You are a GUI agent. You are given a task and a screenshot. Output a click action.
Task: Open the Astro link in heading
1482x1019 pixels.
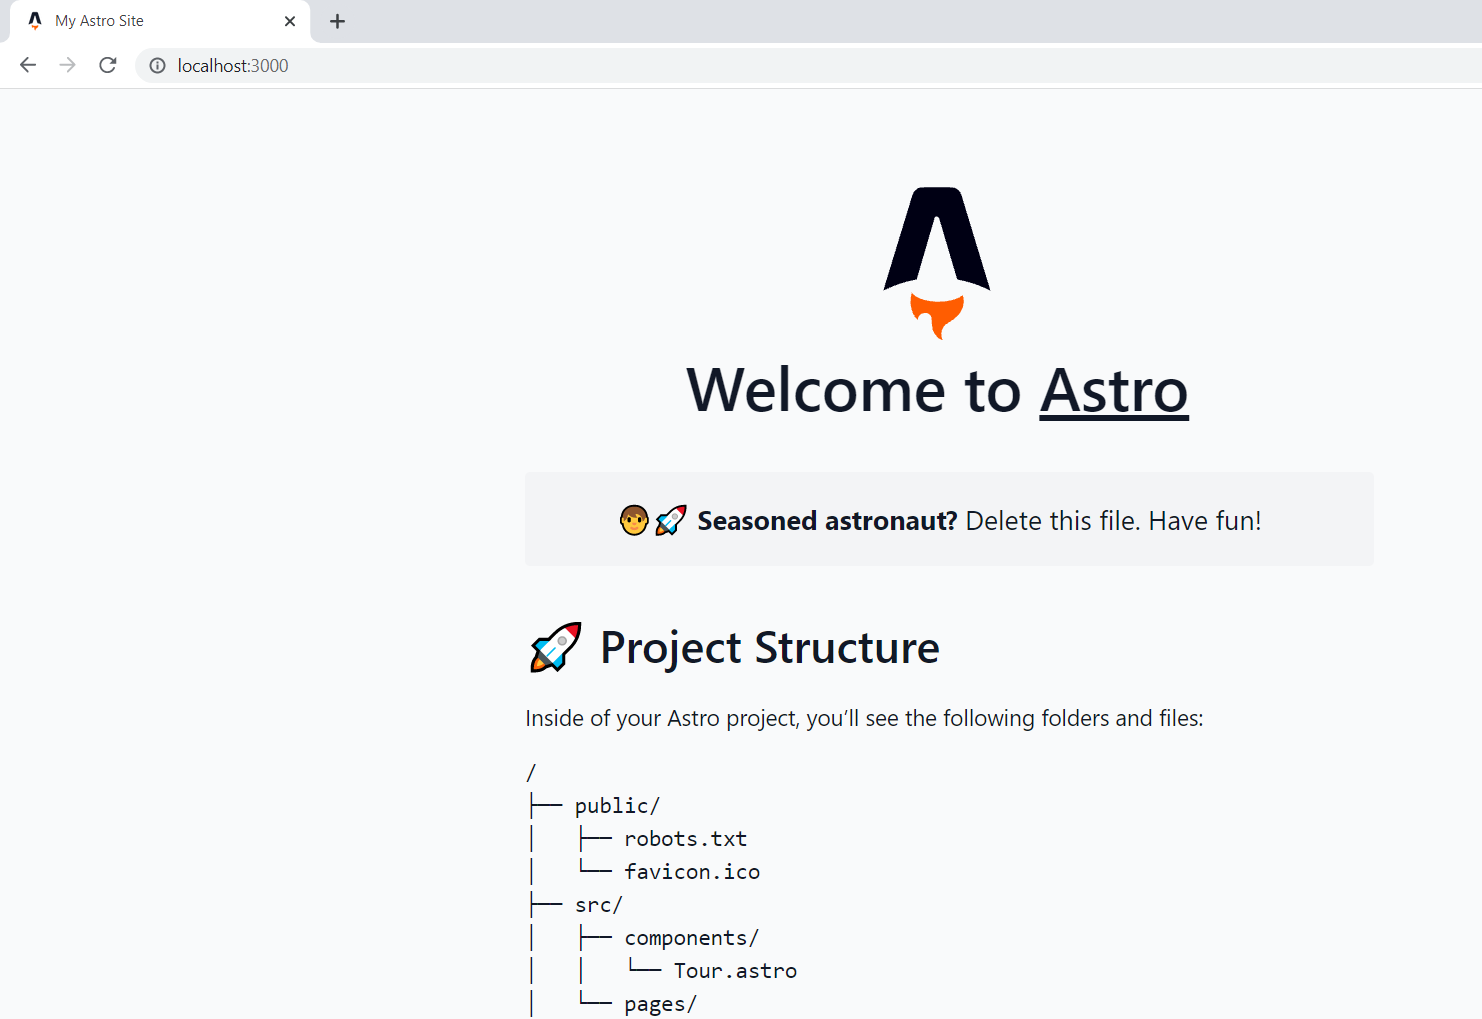pos(1114,390)
